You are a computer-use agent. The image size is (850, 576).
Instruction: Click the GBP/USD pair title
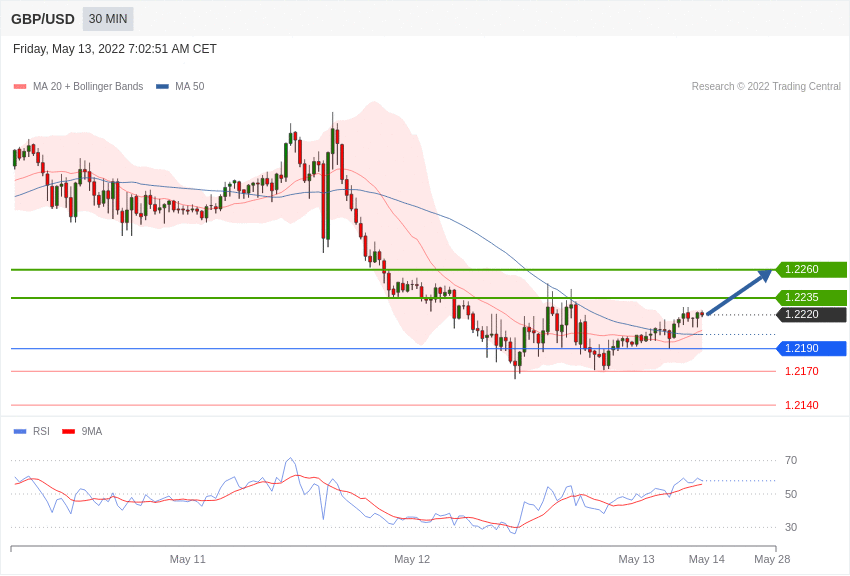[x=43, y=19]
